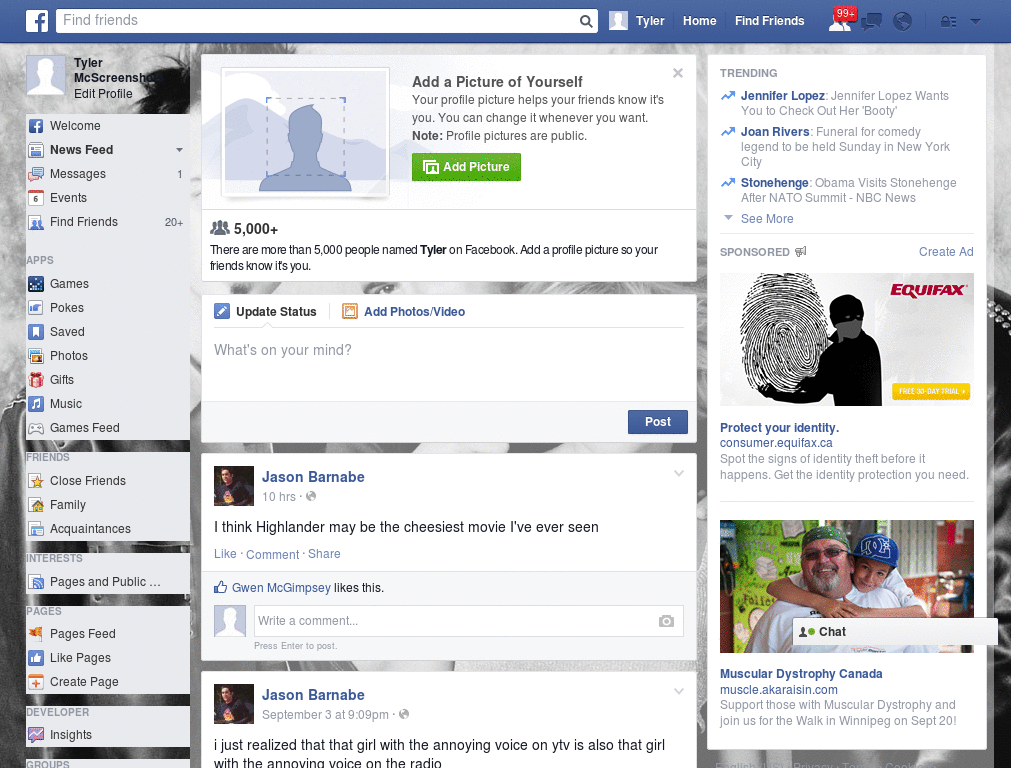Image resolution: width=1024 pixels, height=768 pixels.
Task: Open Jennifer Lopez trending topic
Action: (x=782, y=96)
